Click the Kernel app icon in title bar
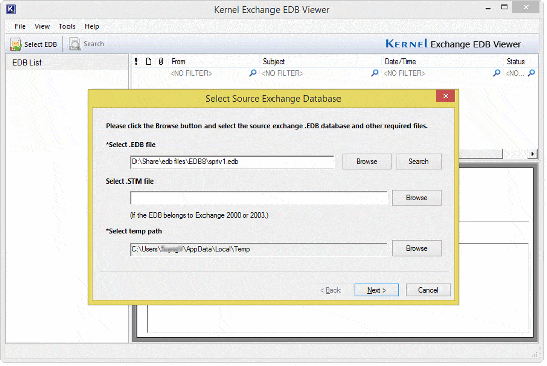547x366 pixels. [x=11, y=9]
